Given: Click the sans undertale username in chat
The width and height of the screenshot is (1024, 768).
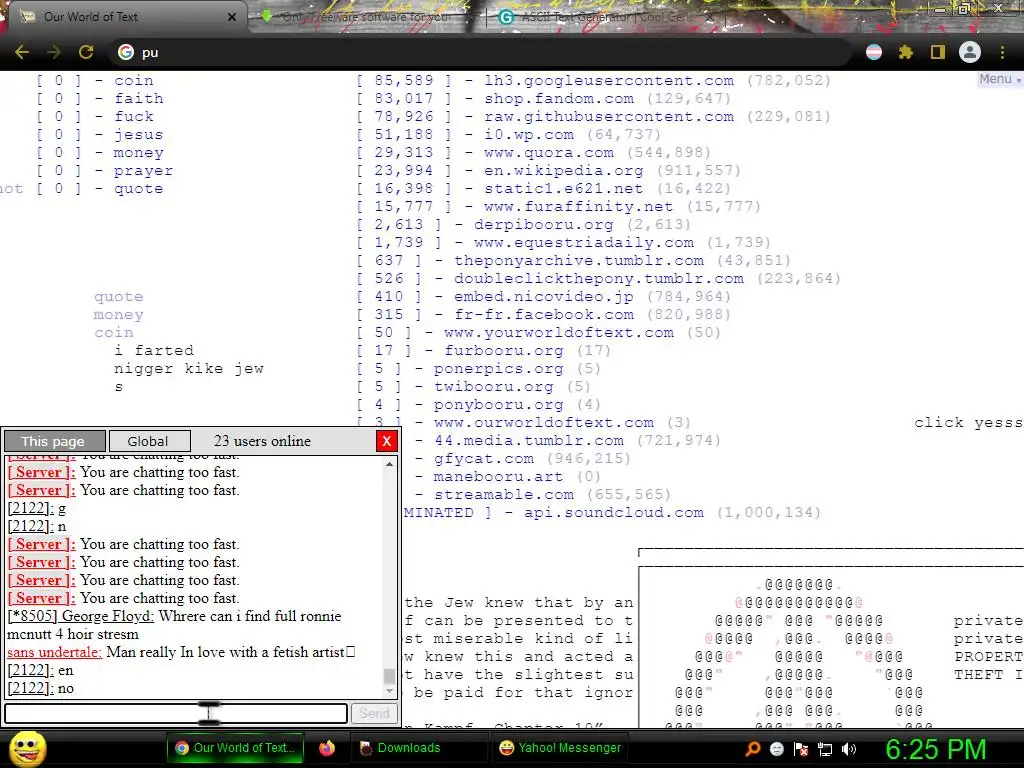Looking at the screenshot, I should 54,652.
